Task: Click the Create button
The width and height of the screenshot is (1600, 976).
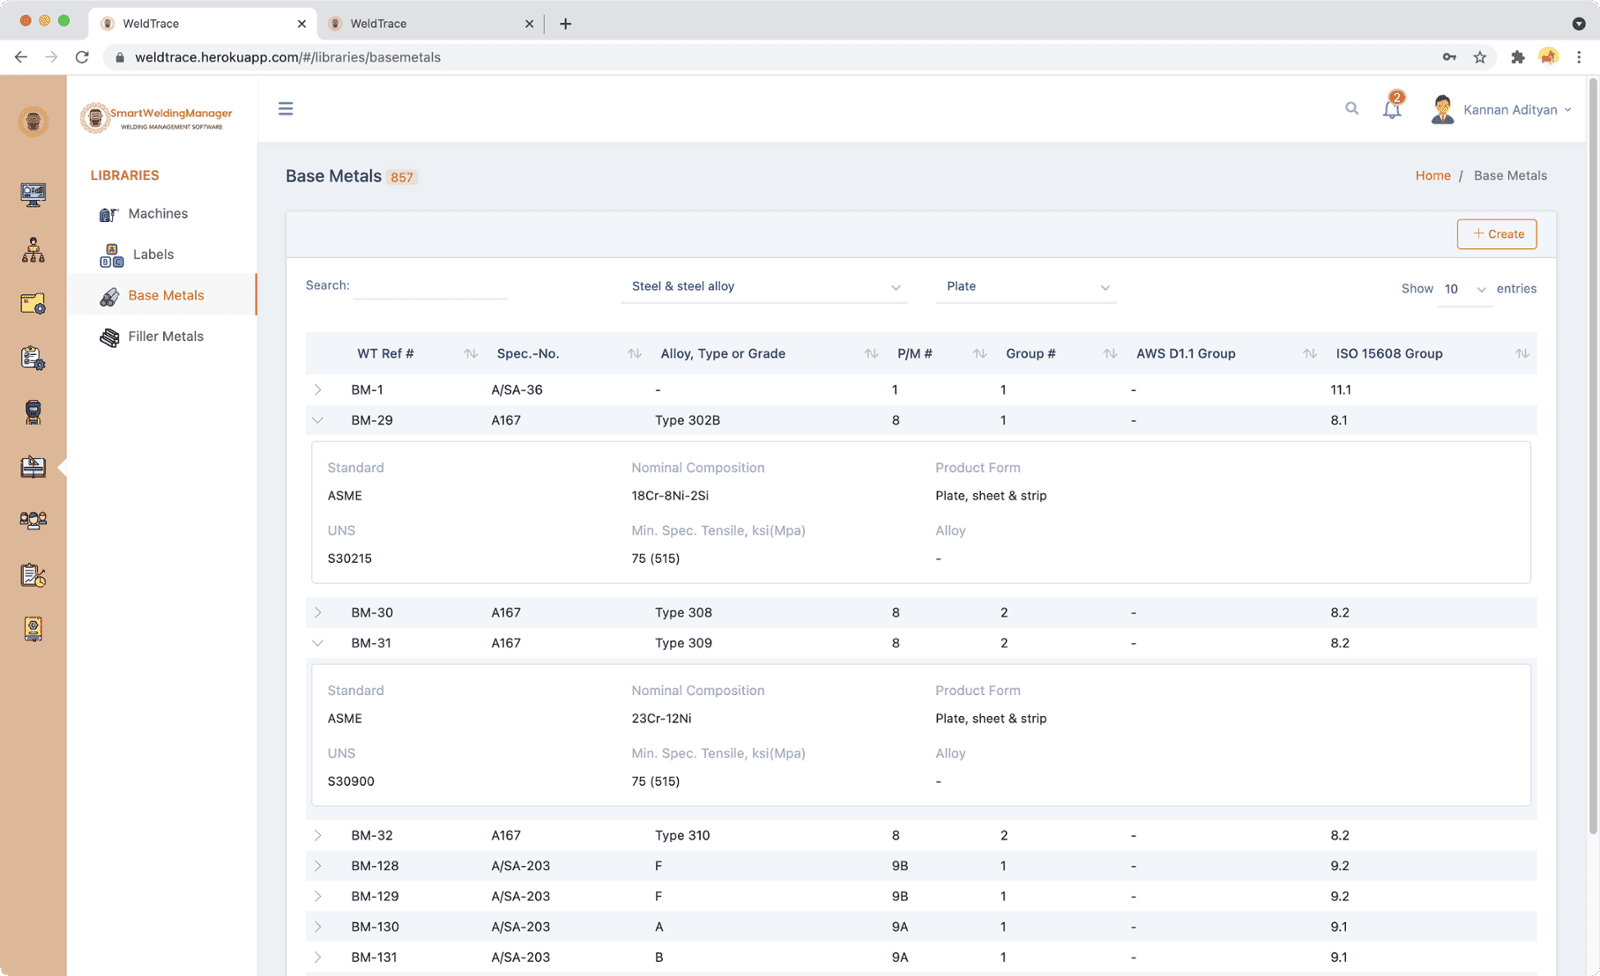Action: coord(1497,234)
